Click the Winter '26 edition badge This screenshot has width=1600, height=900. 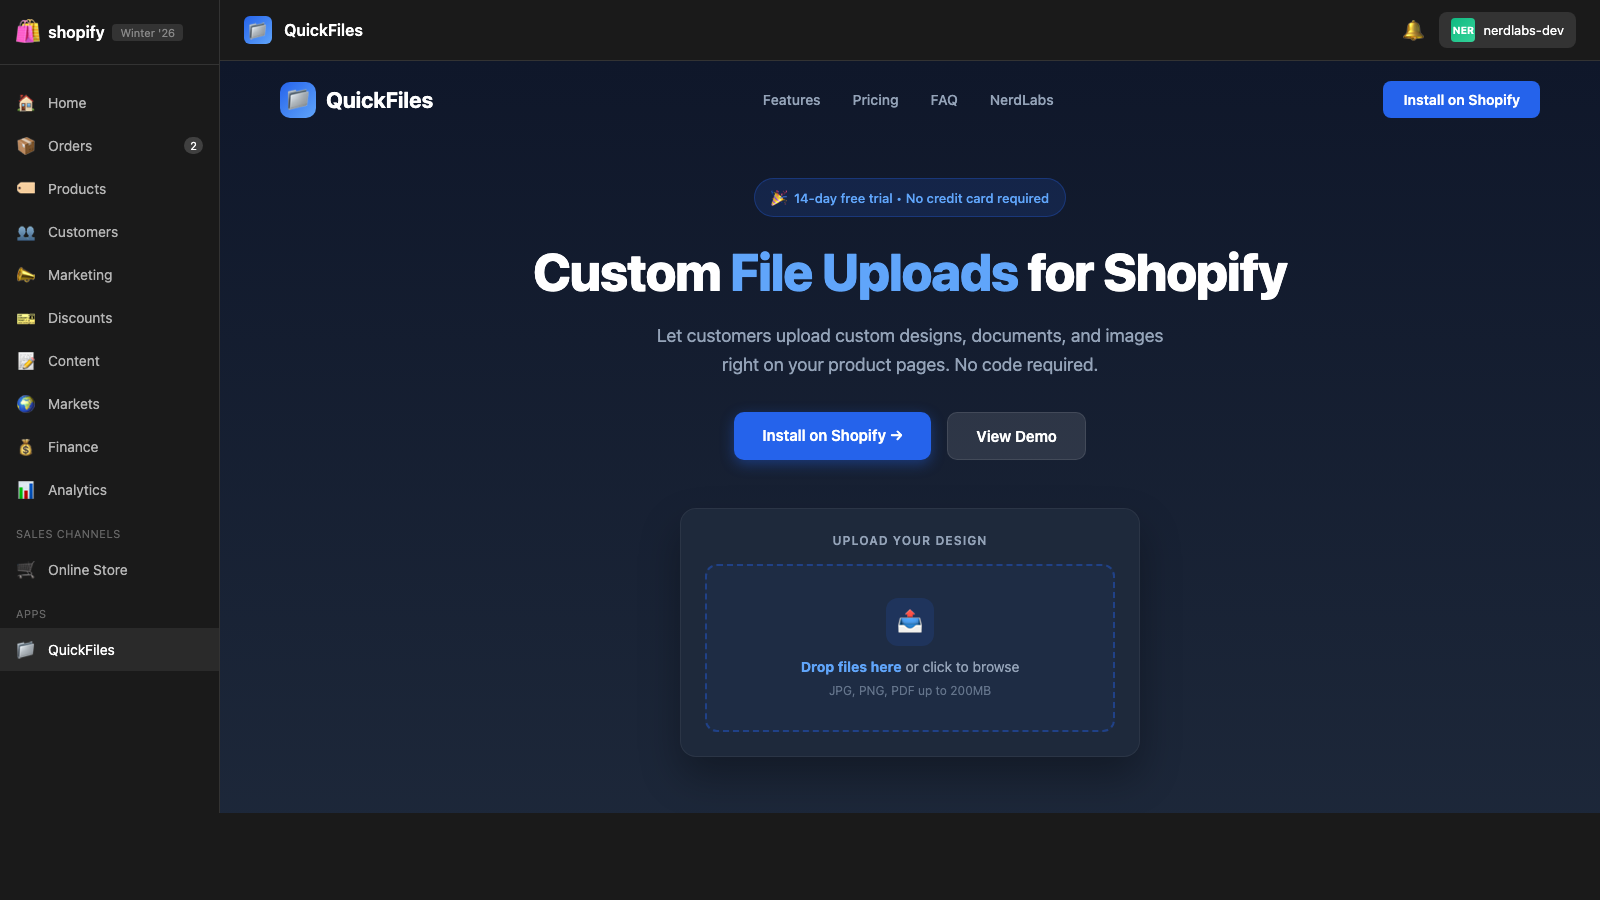[x=148, y=33]
